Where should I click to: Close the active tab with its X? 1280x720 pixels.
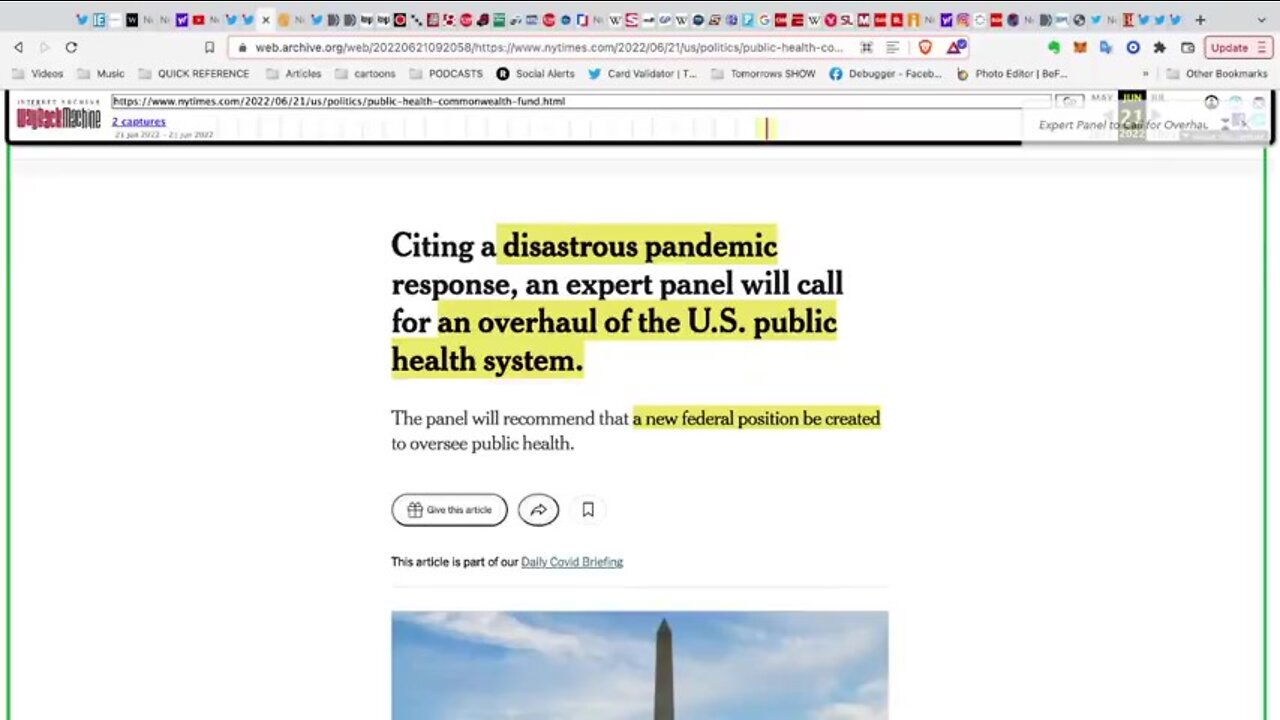[266, 19]
